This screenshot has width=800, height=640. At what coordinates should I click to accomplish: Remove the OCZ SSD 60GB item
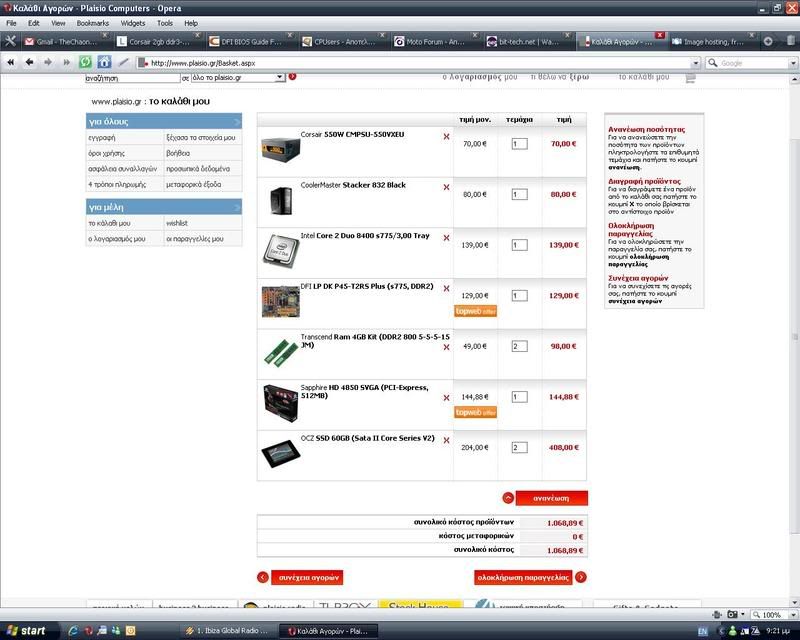click(446, 440)
